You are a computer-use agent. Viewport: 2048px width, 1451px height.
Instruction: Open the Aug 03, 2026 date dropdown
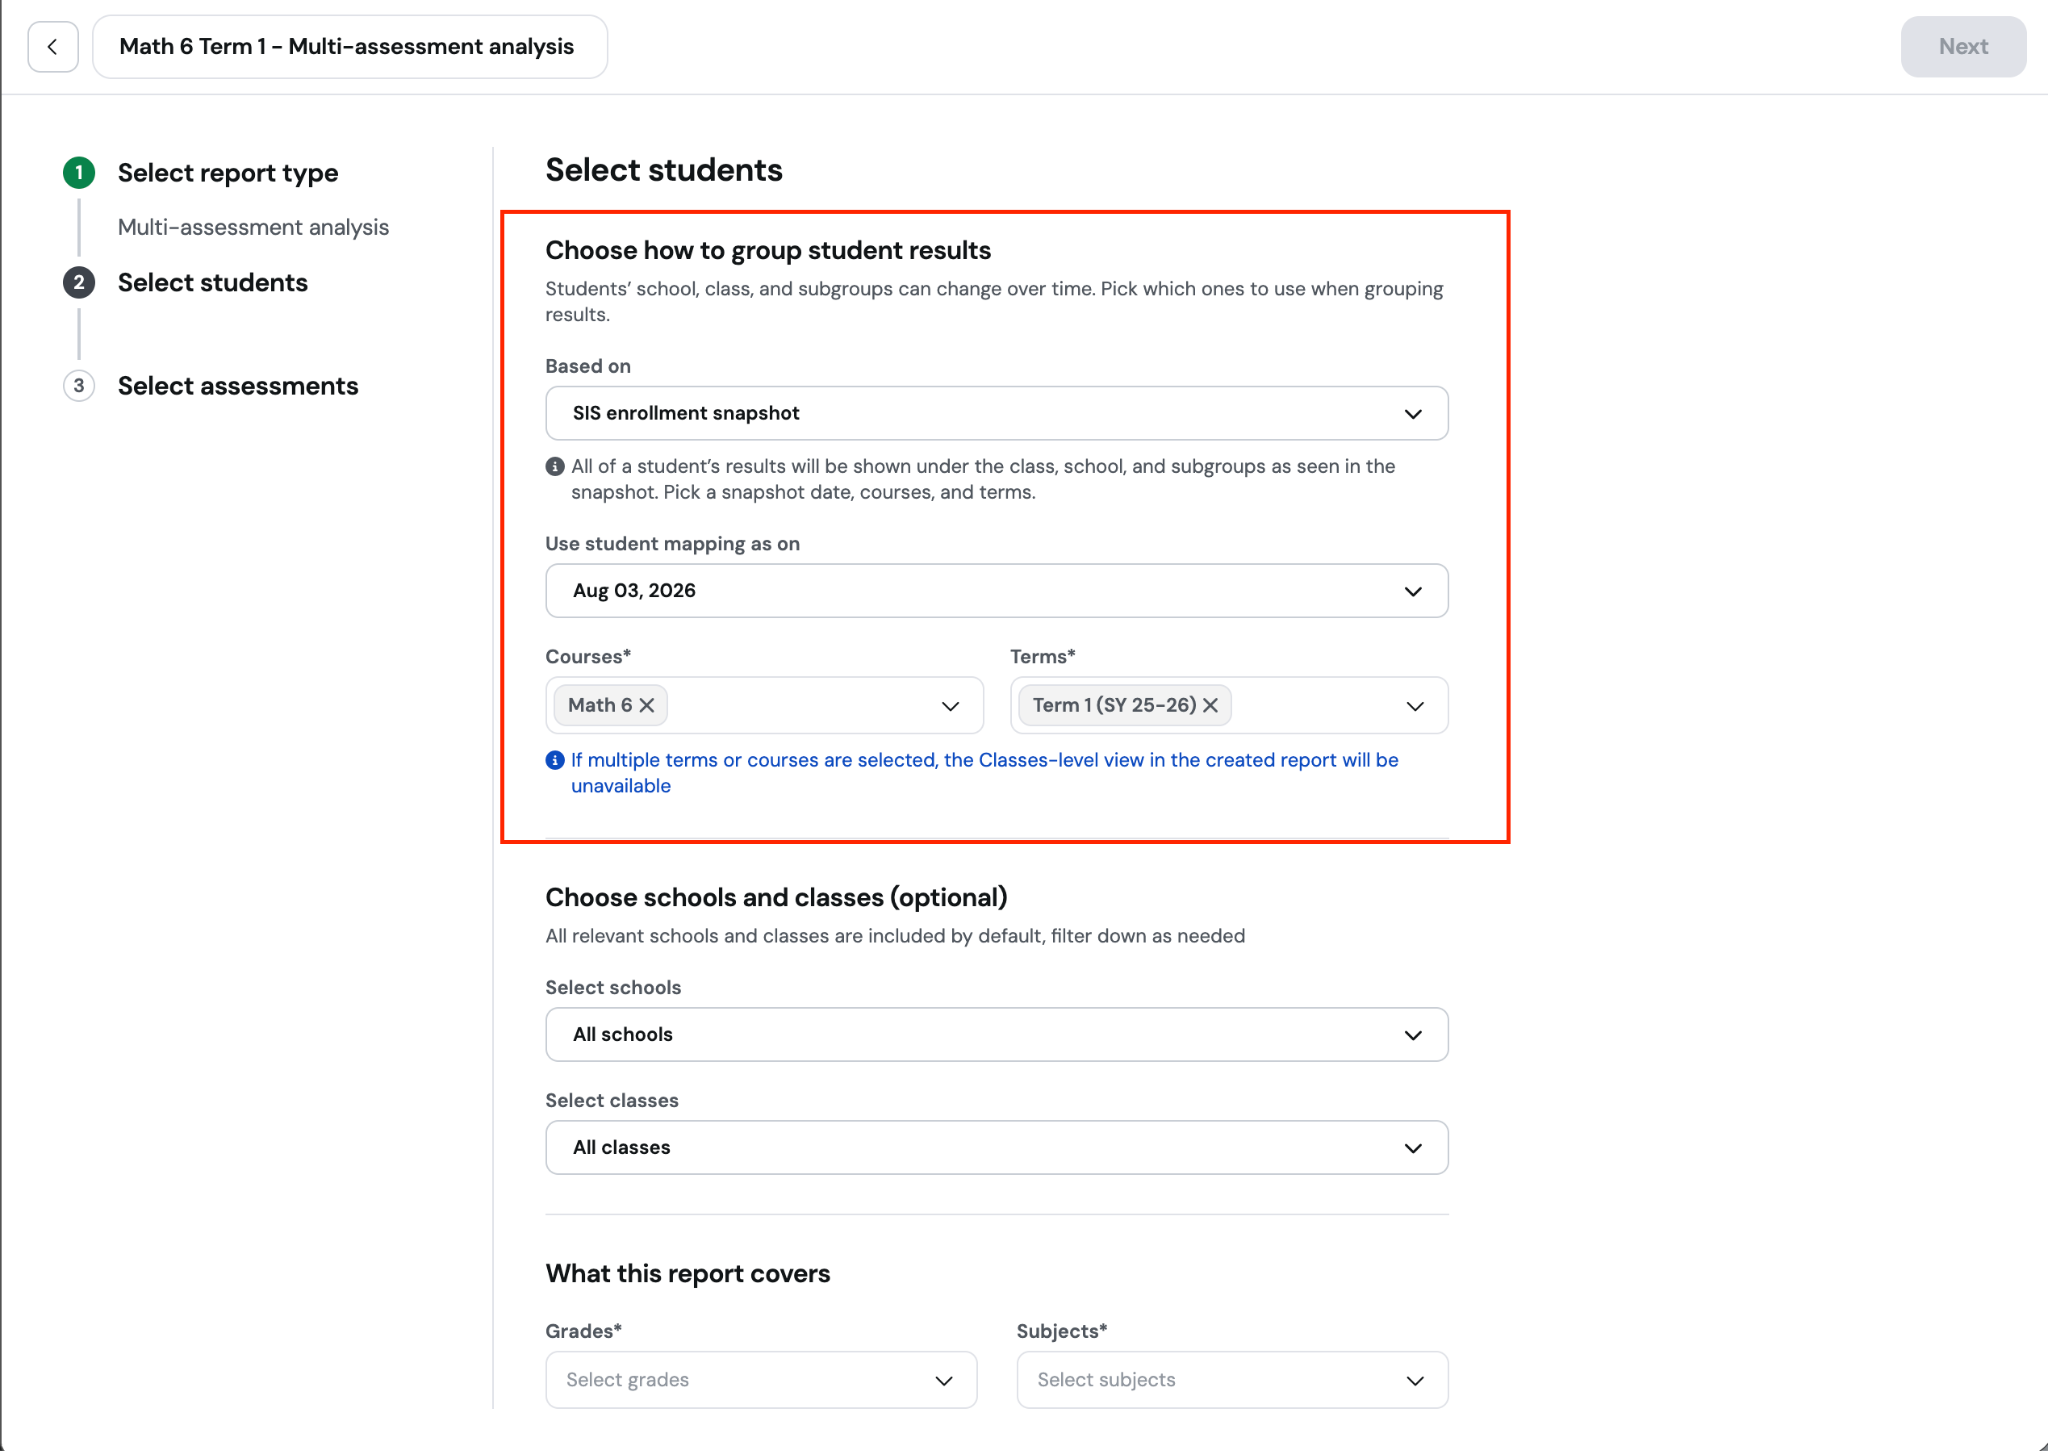pos(996,591)
